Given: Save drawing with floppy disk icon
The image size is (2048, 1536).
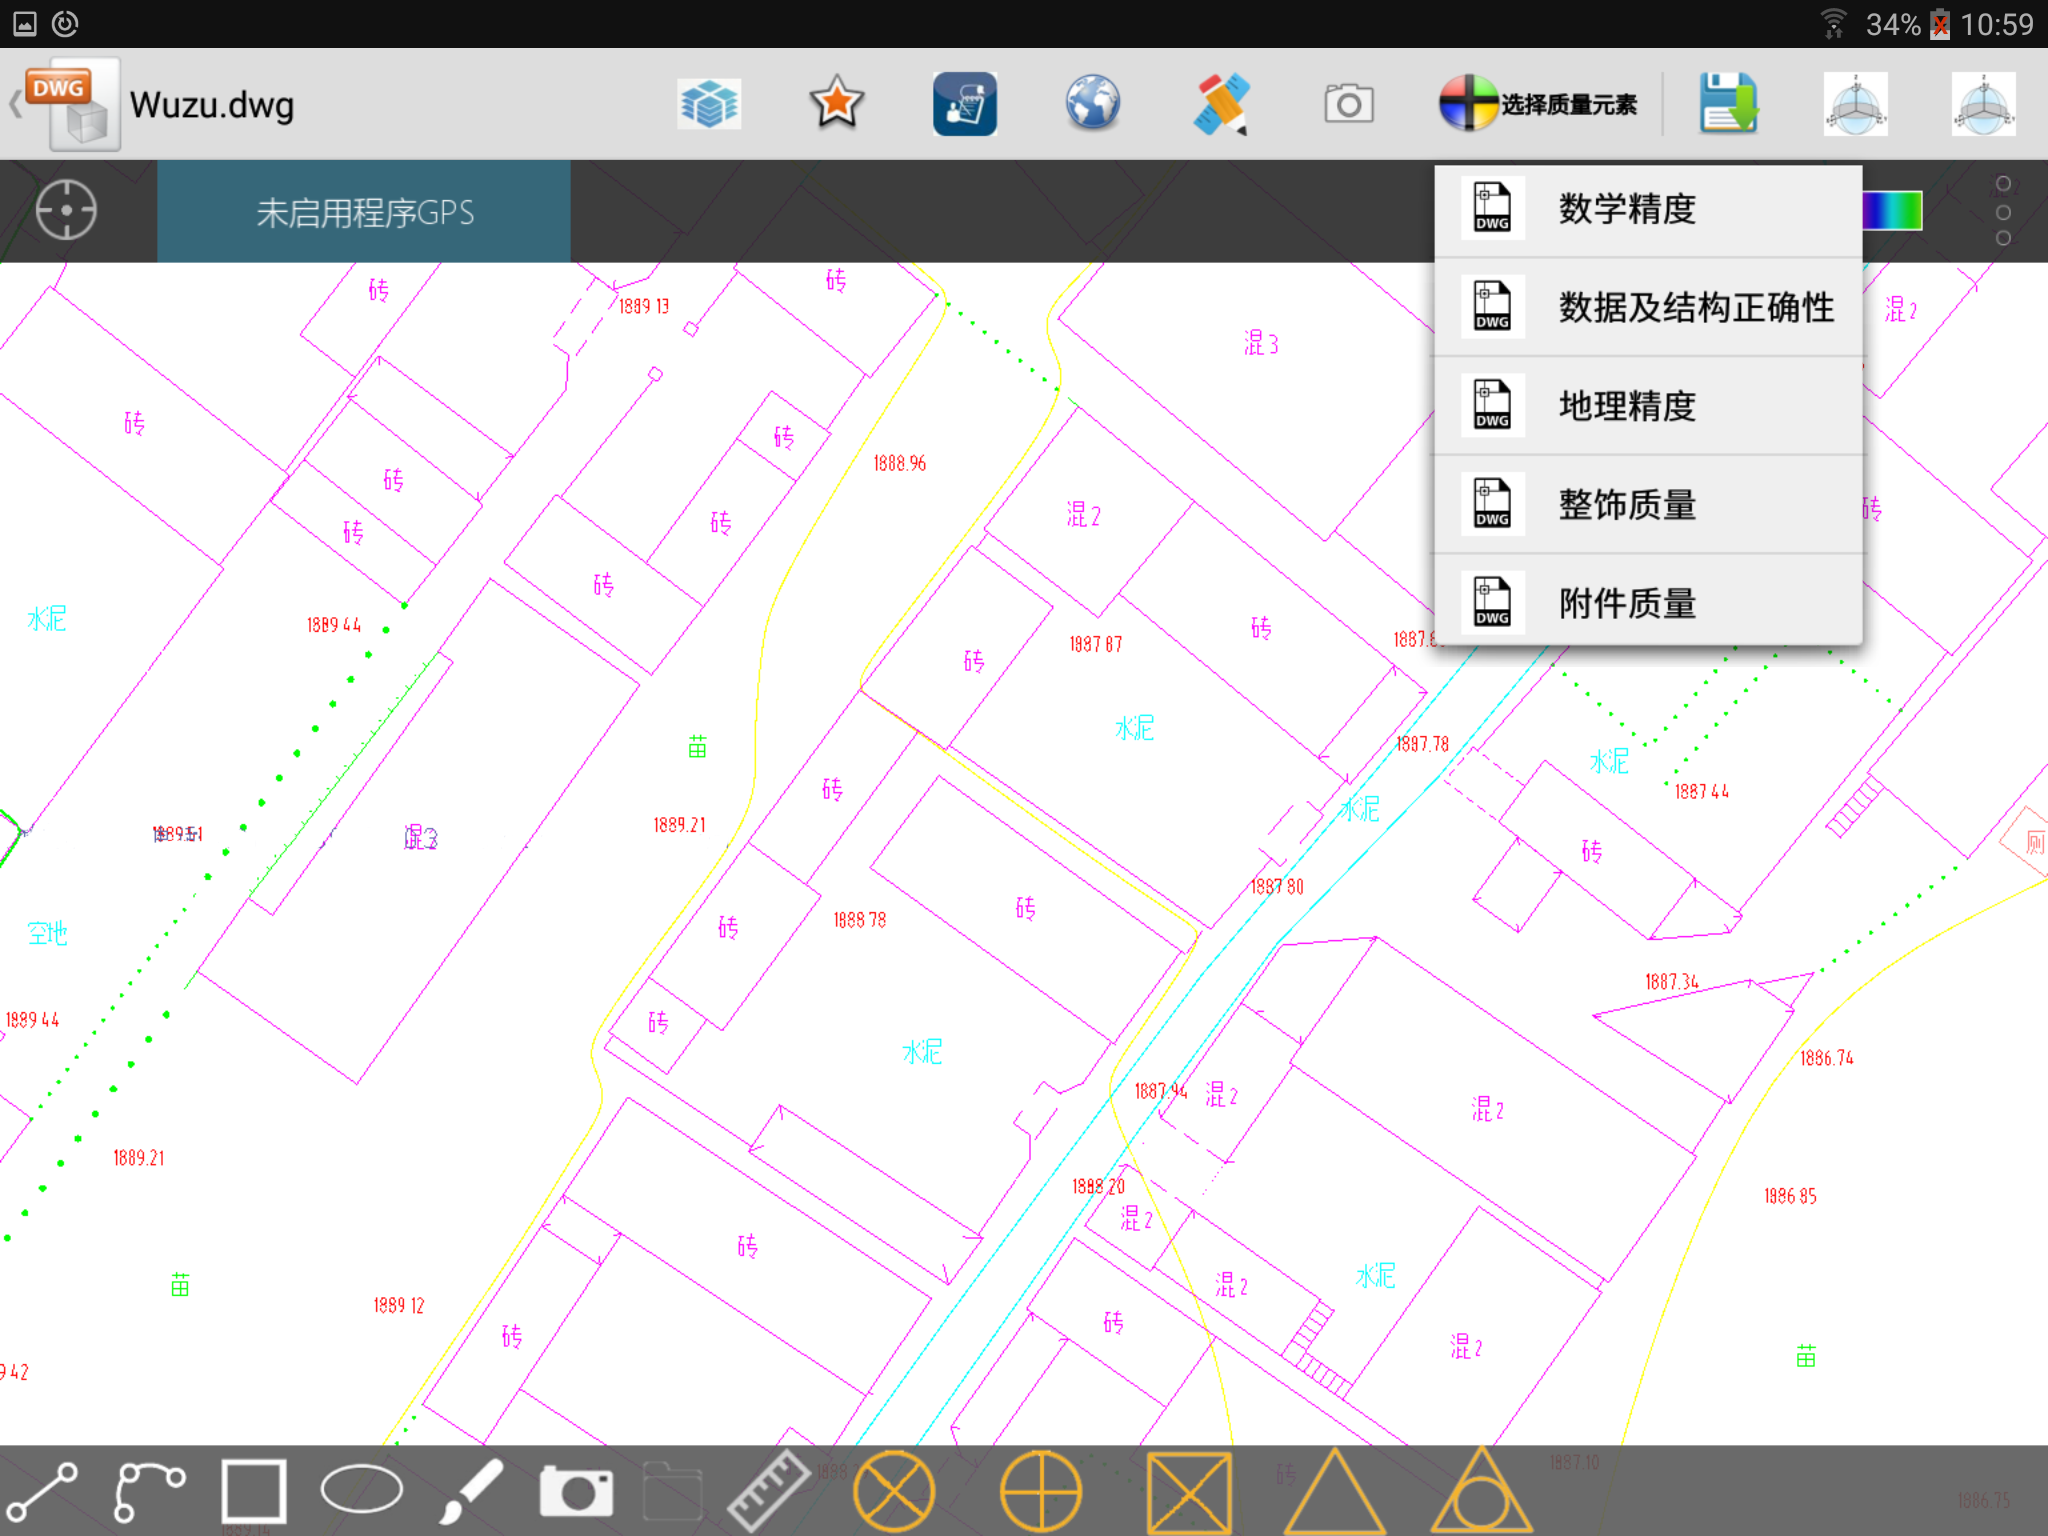Looking at the screenshot, I should (1728, 104).
